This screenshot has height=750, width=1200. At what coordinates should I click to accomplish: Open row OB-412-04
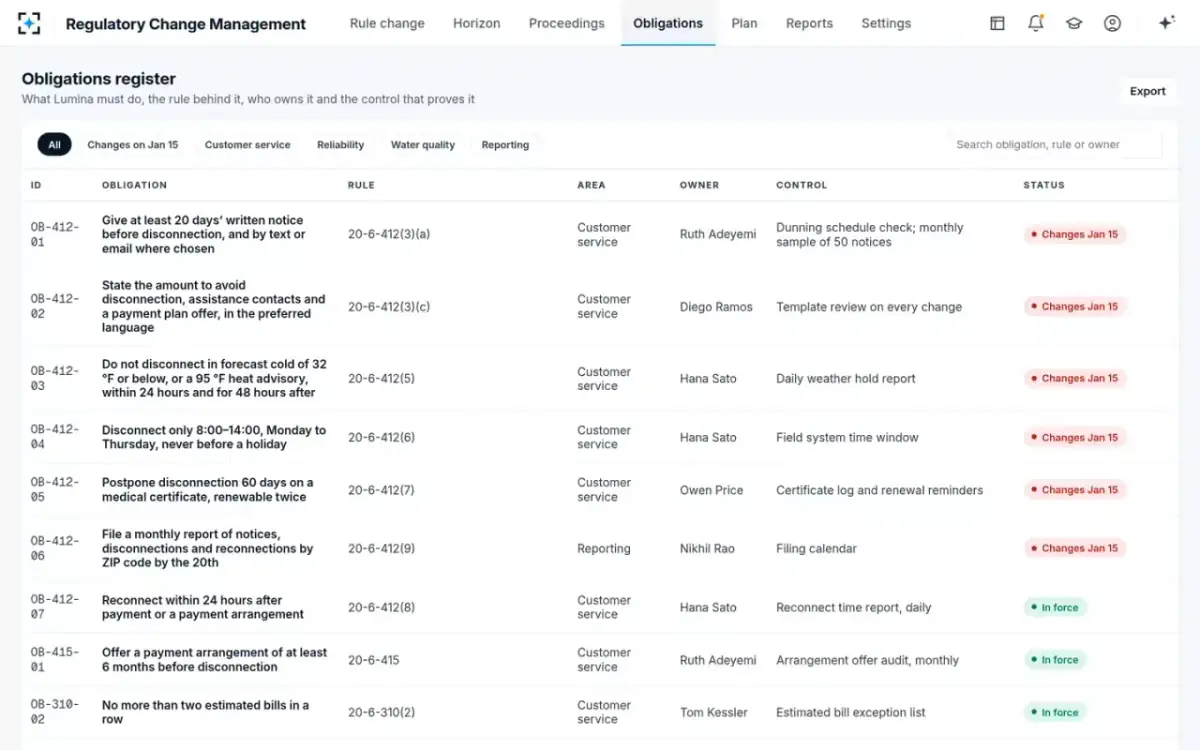pyautogui.click(x=600, y=437)
